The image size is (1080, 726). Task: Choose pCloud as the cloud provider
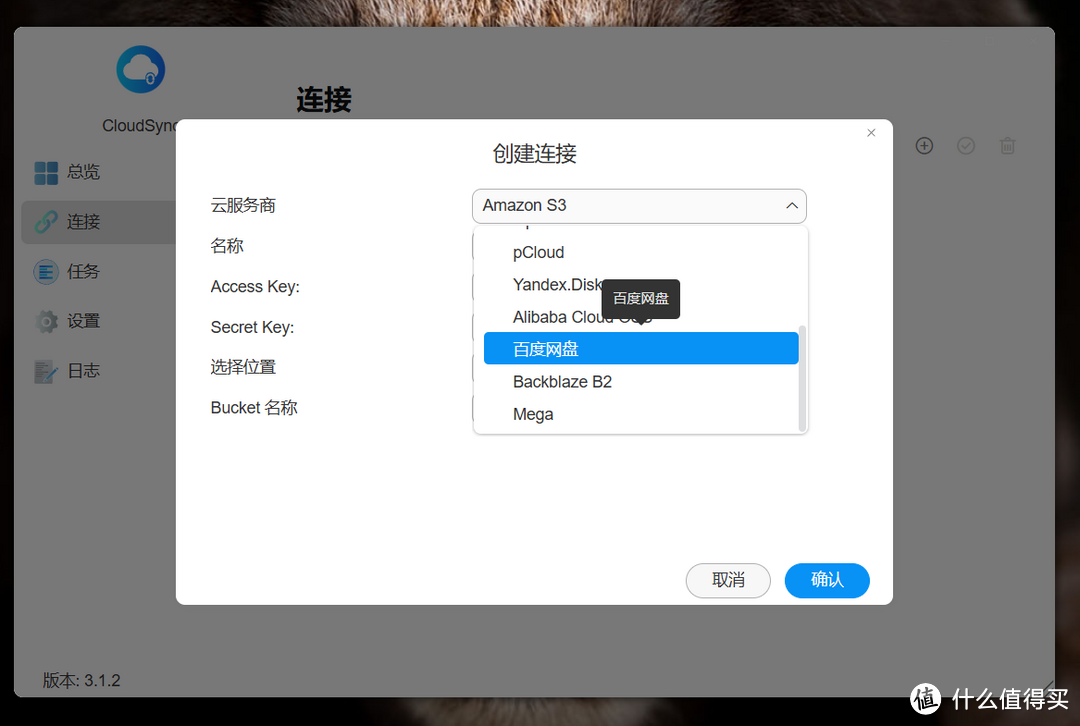coord(538,252)
